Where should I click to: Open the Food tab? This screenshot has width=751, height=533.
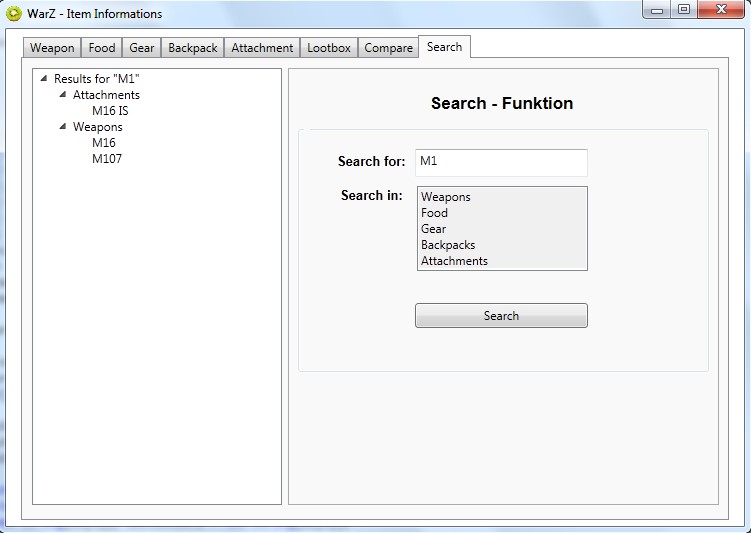(x=102, y=48)
